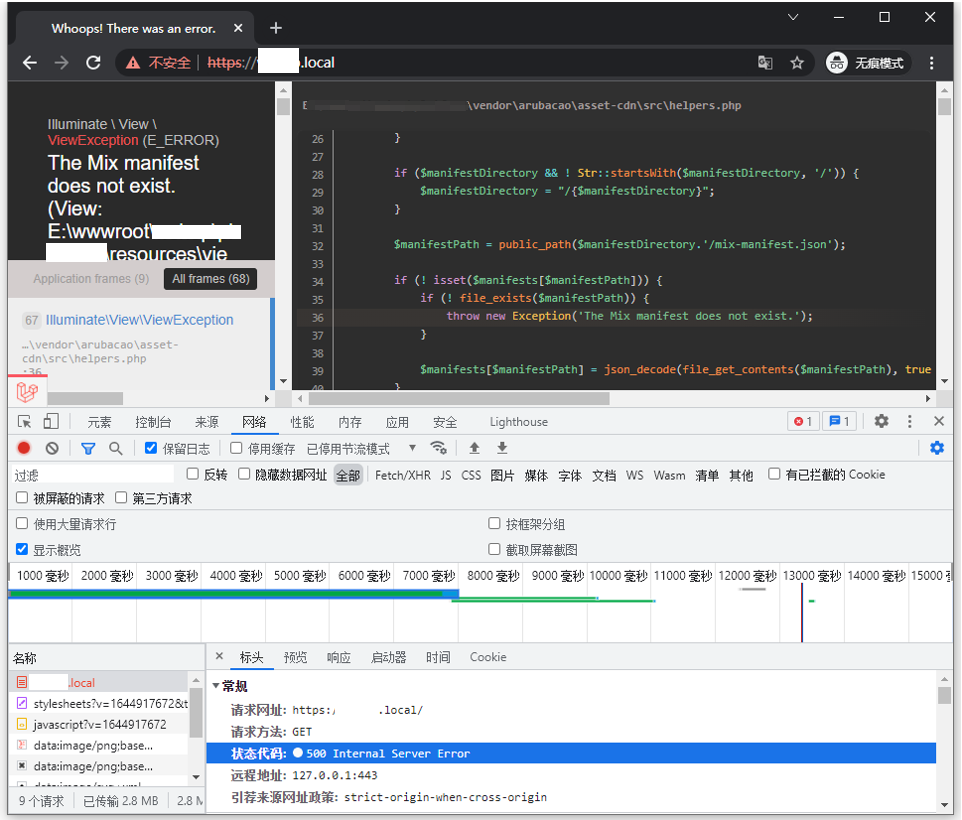
Task: Toggle device toolbar emulation icon
Action: 51,422
